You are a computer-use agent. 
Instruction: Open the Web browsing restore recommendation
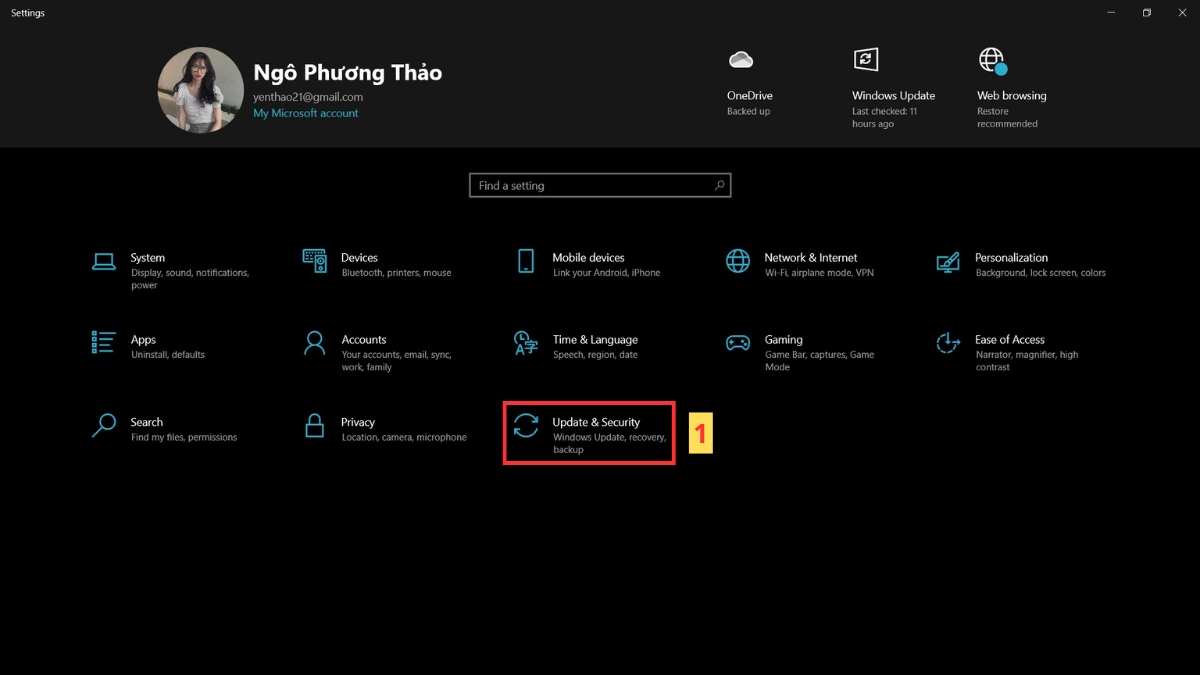tap(1011, 85)
